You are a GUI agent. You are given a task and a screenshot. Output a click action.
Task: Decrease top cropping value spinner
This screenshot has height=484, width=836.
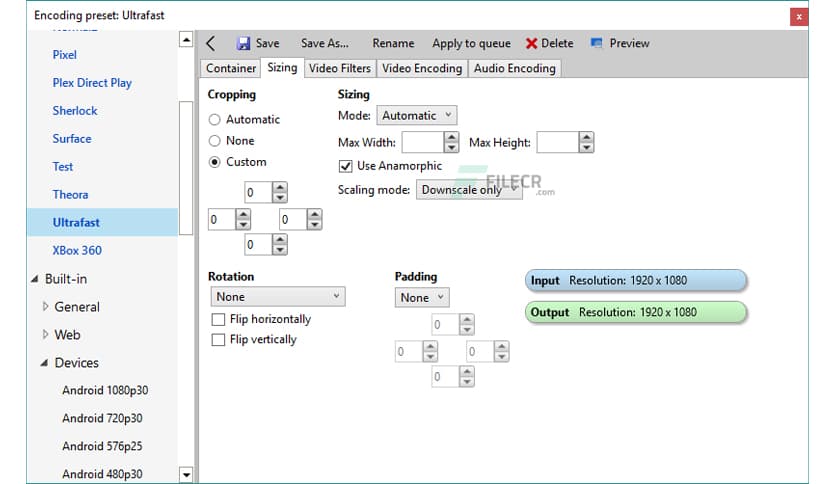[x=280, y=197]
